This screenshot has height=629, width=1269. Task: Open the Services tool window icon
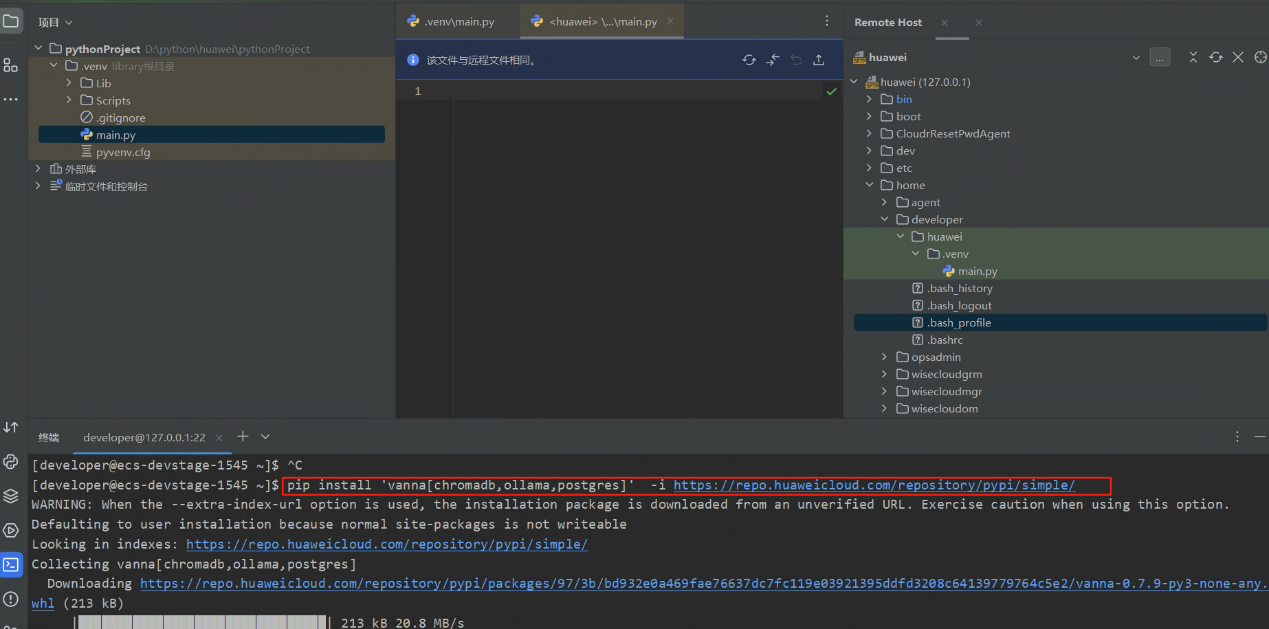[11, 530]
